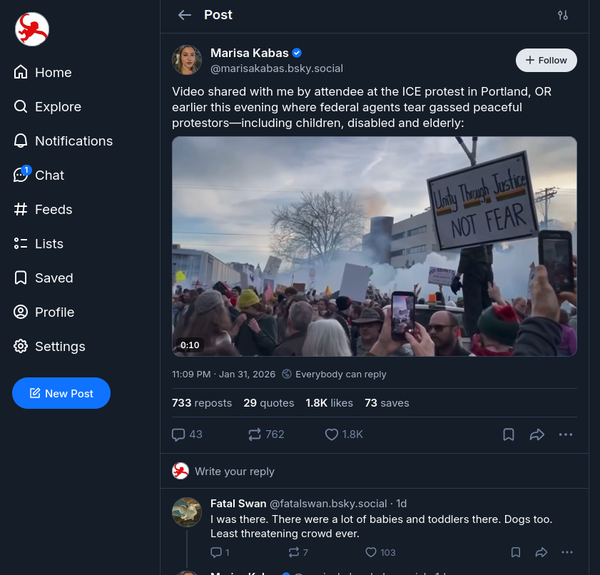View the 733 reposts list

pos(201,403)
